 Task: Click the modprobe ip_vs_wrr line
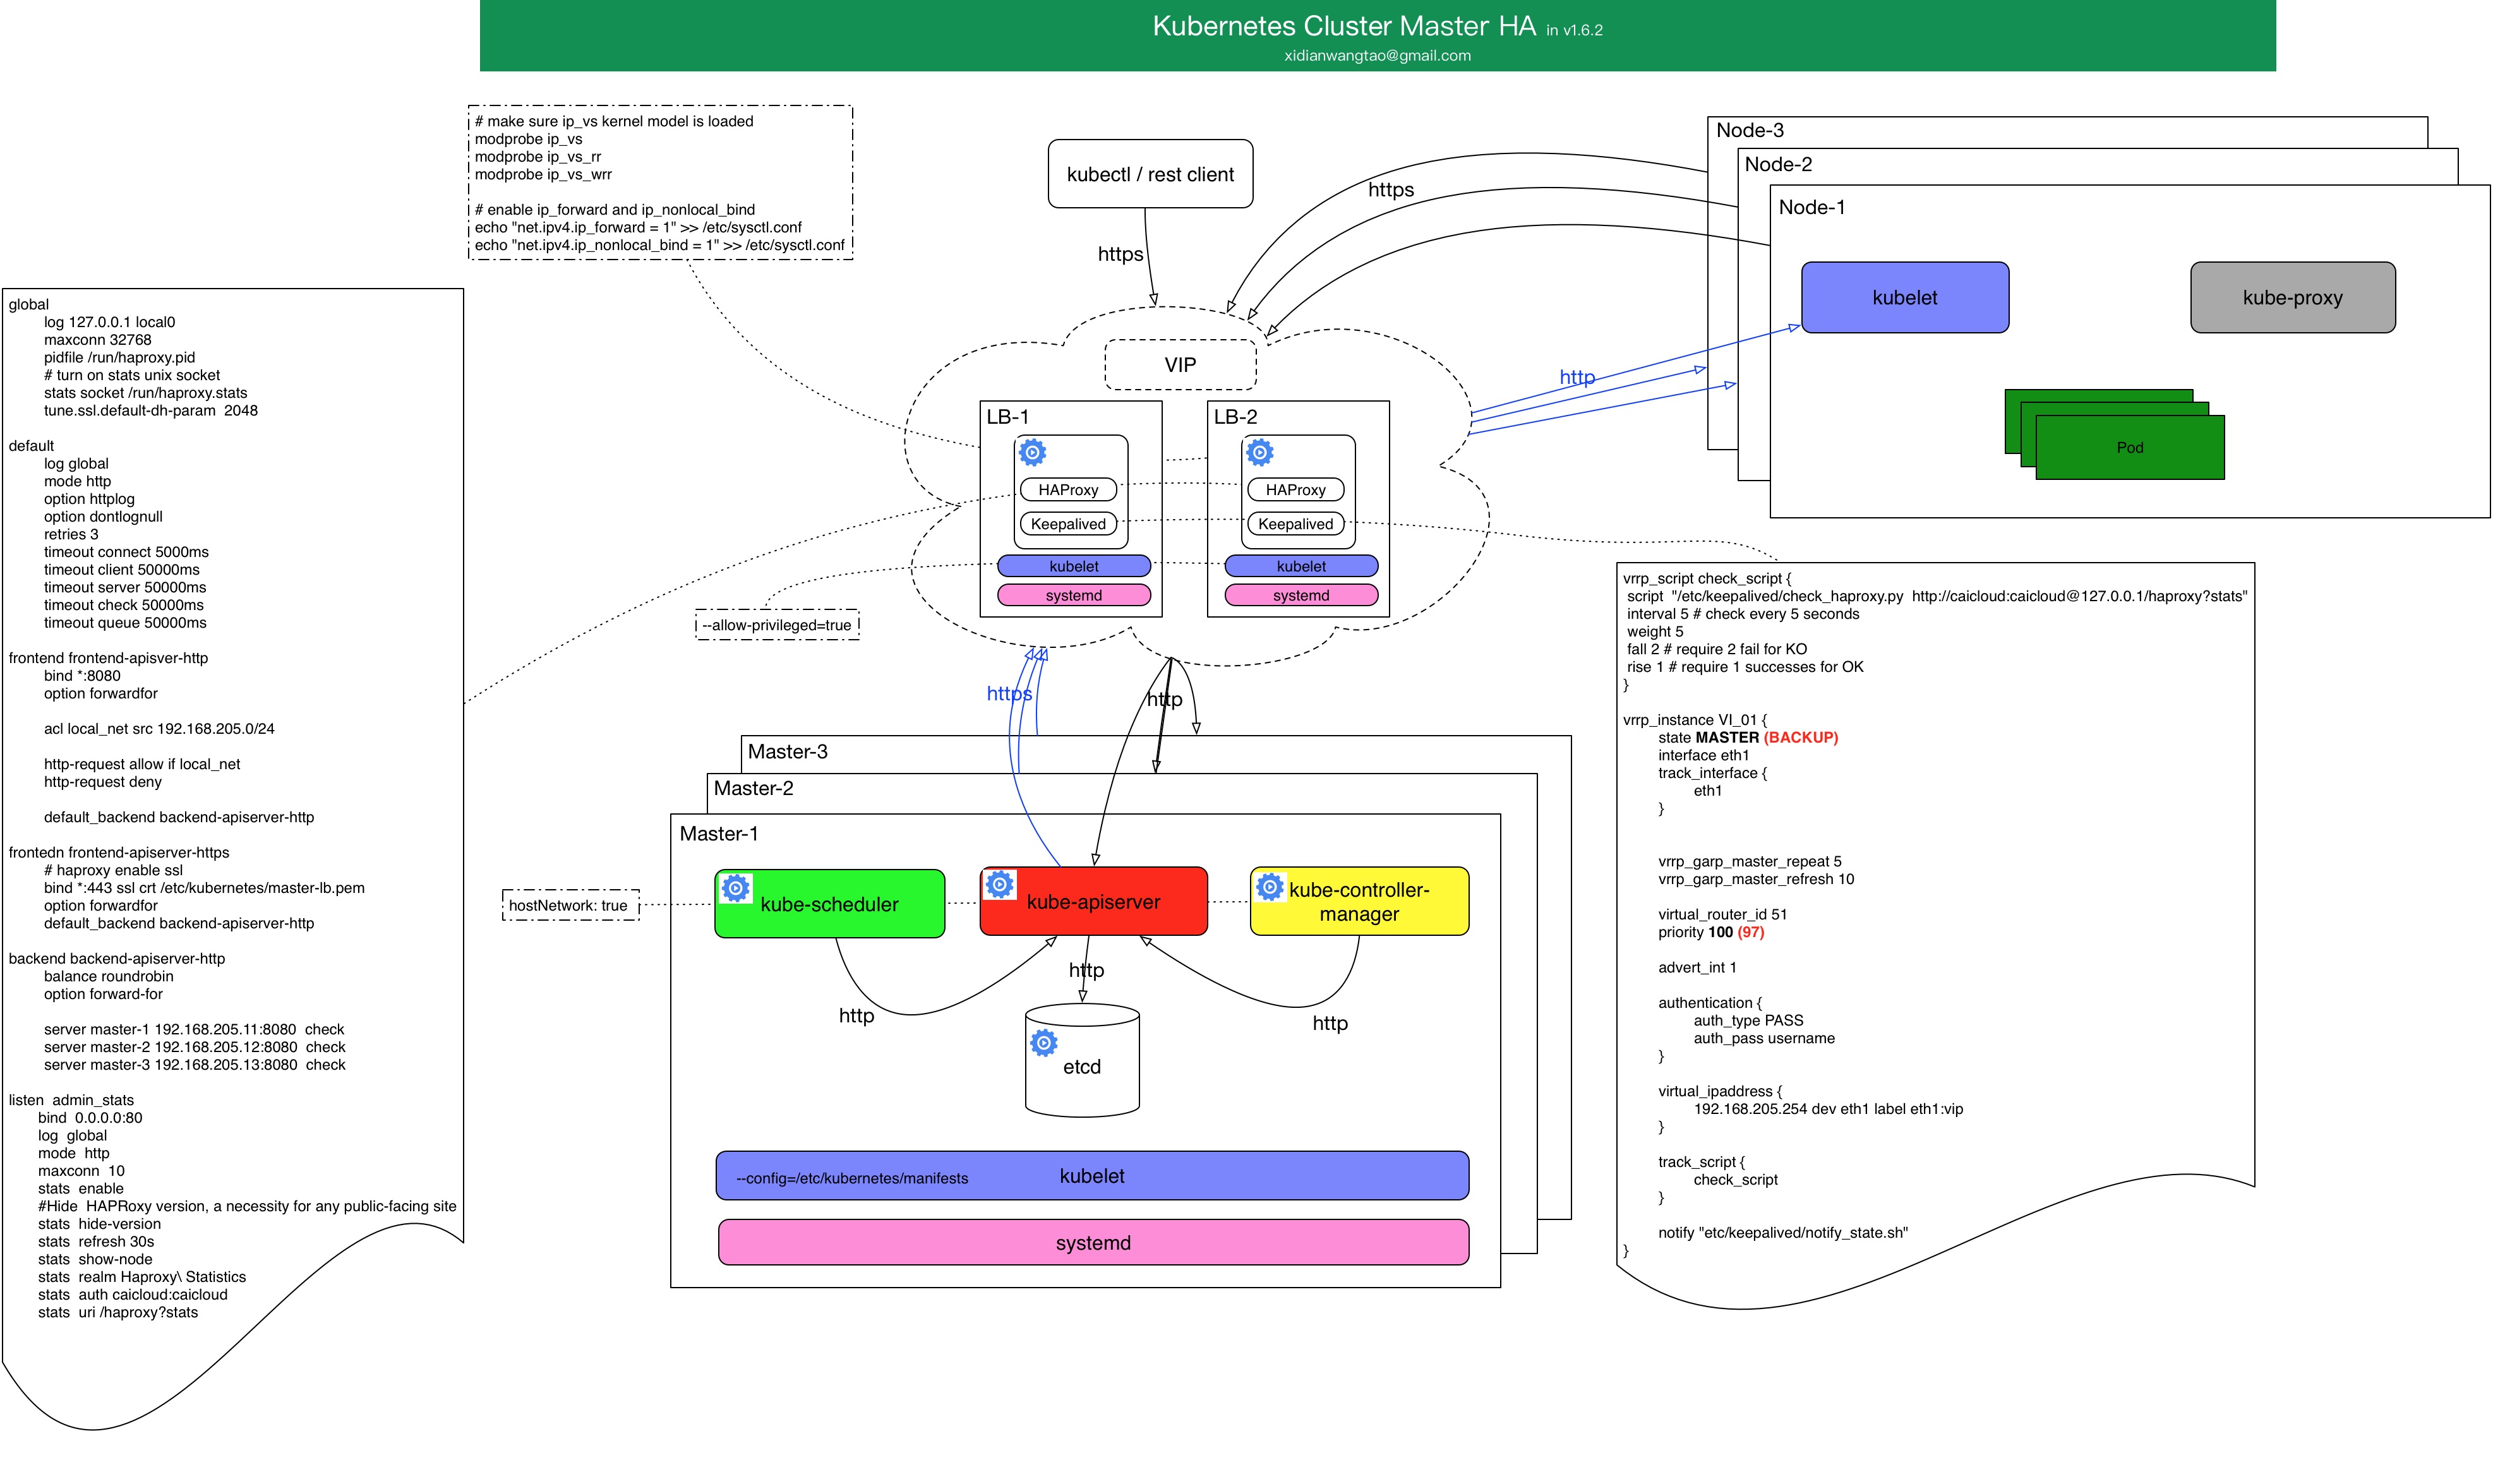pyautogui.click(x=543, y=174)
